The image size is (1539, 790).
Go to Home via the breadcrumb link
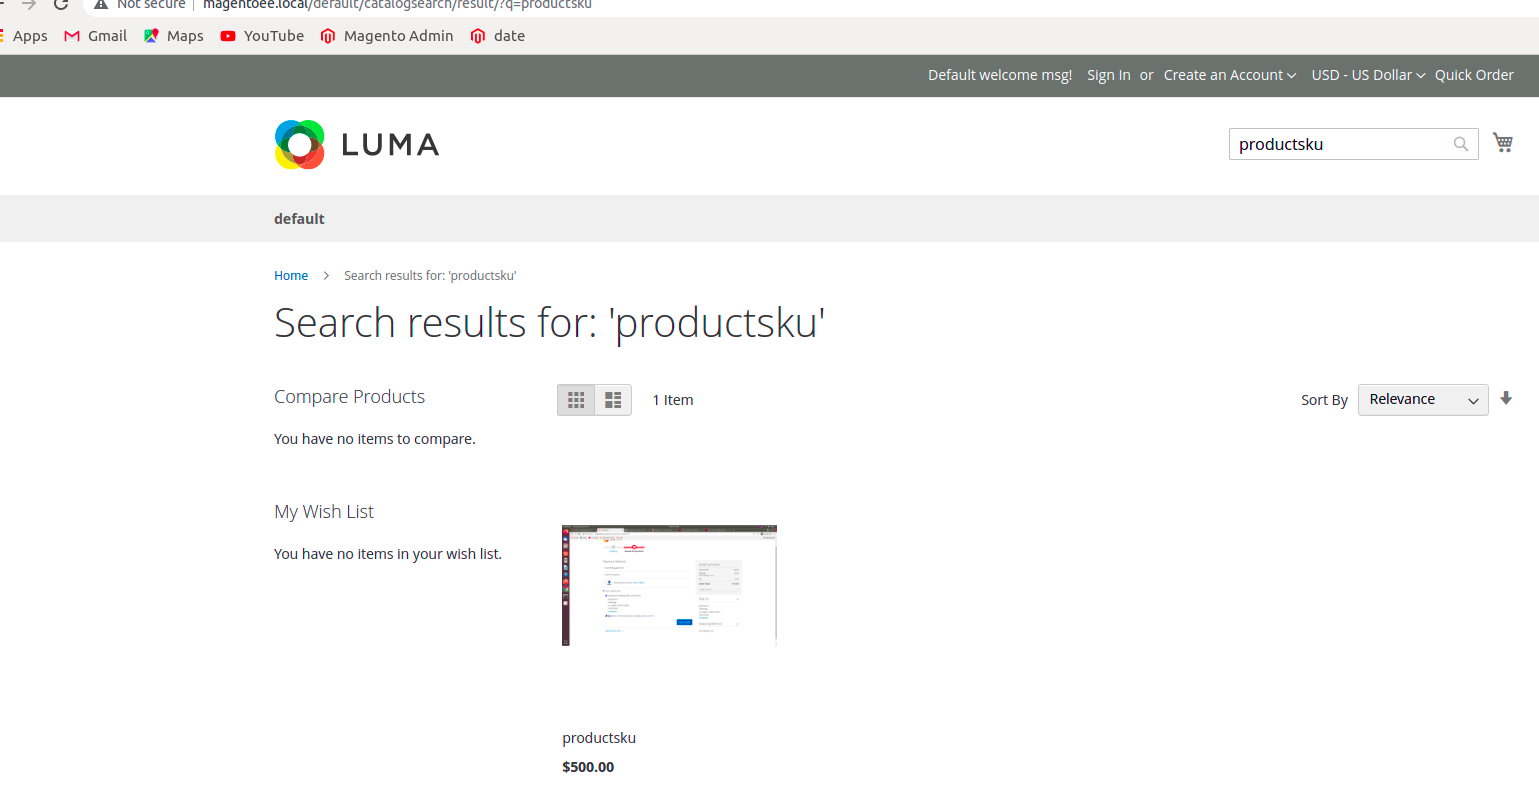tap(291, 275)
